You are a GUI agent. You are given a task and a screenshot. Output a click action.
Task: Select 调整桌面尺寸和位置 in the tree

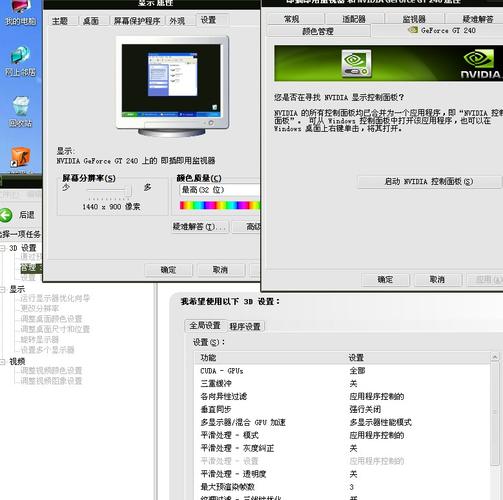(x=55, y=329)
